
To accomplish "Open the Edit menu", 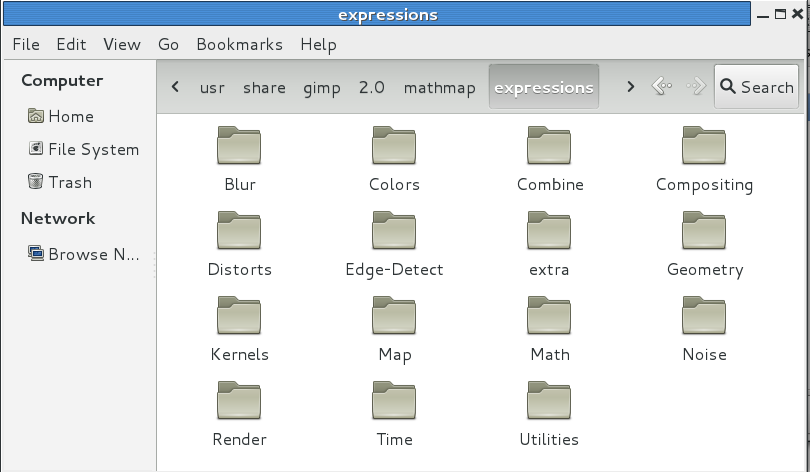I will pyautogui.click(x=71, y=44).
